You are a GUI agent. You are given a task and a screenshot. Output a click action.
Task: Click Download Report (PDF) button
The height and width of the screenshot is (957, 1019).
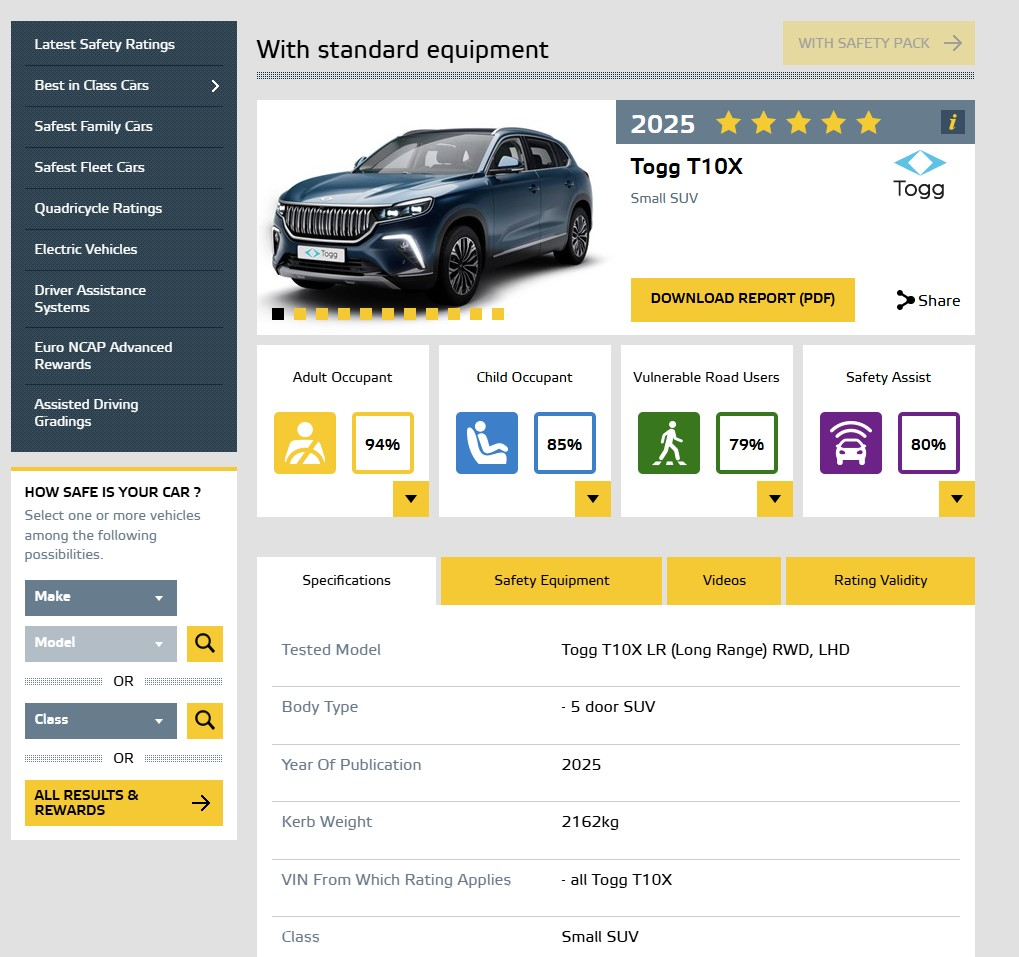[x=743, y=300]
